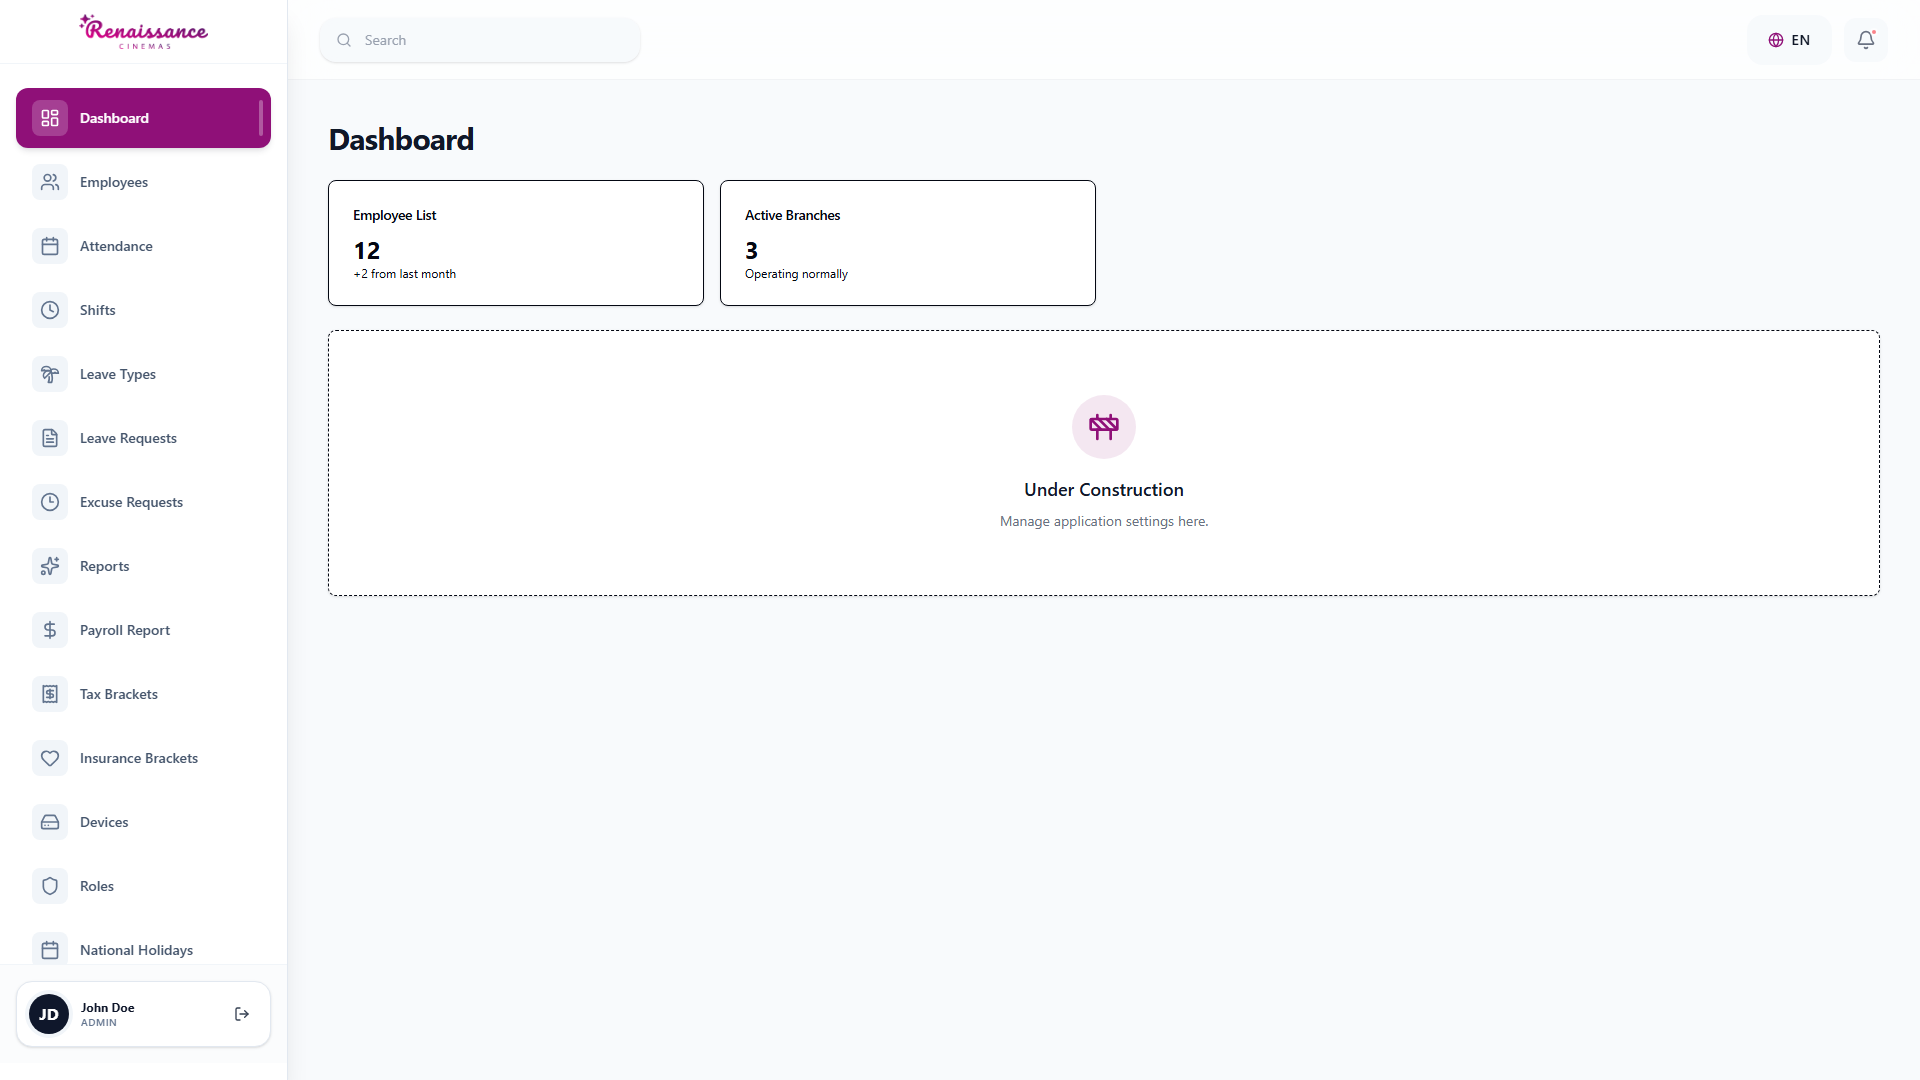This screenshot has width=1920, height=1080.
Task: Click the Employees people icon in sidebar
Action: 50,182
